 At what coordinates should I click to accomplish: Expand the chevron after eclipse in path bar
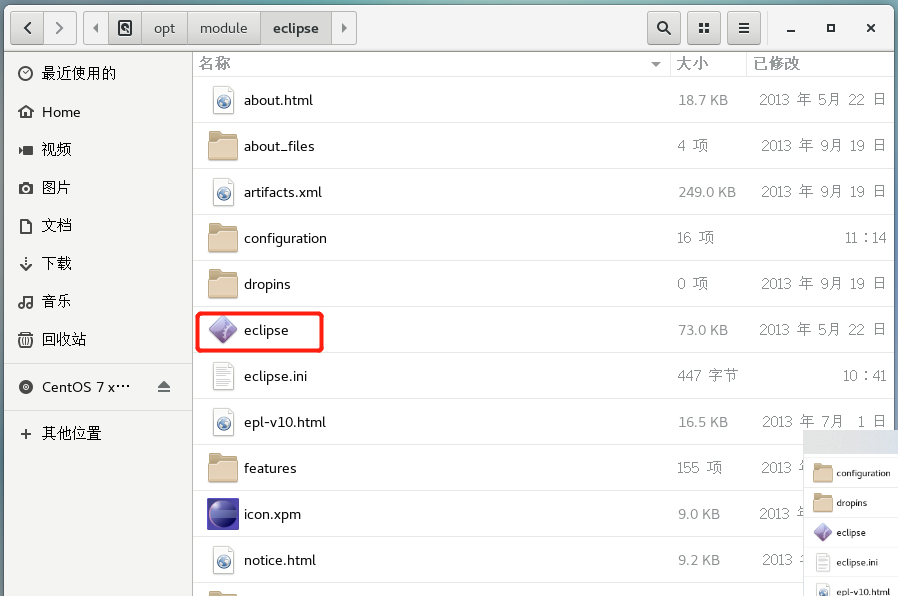coord(344,28)
